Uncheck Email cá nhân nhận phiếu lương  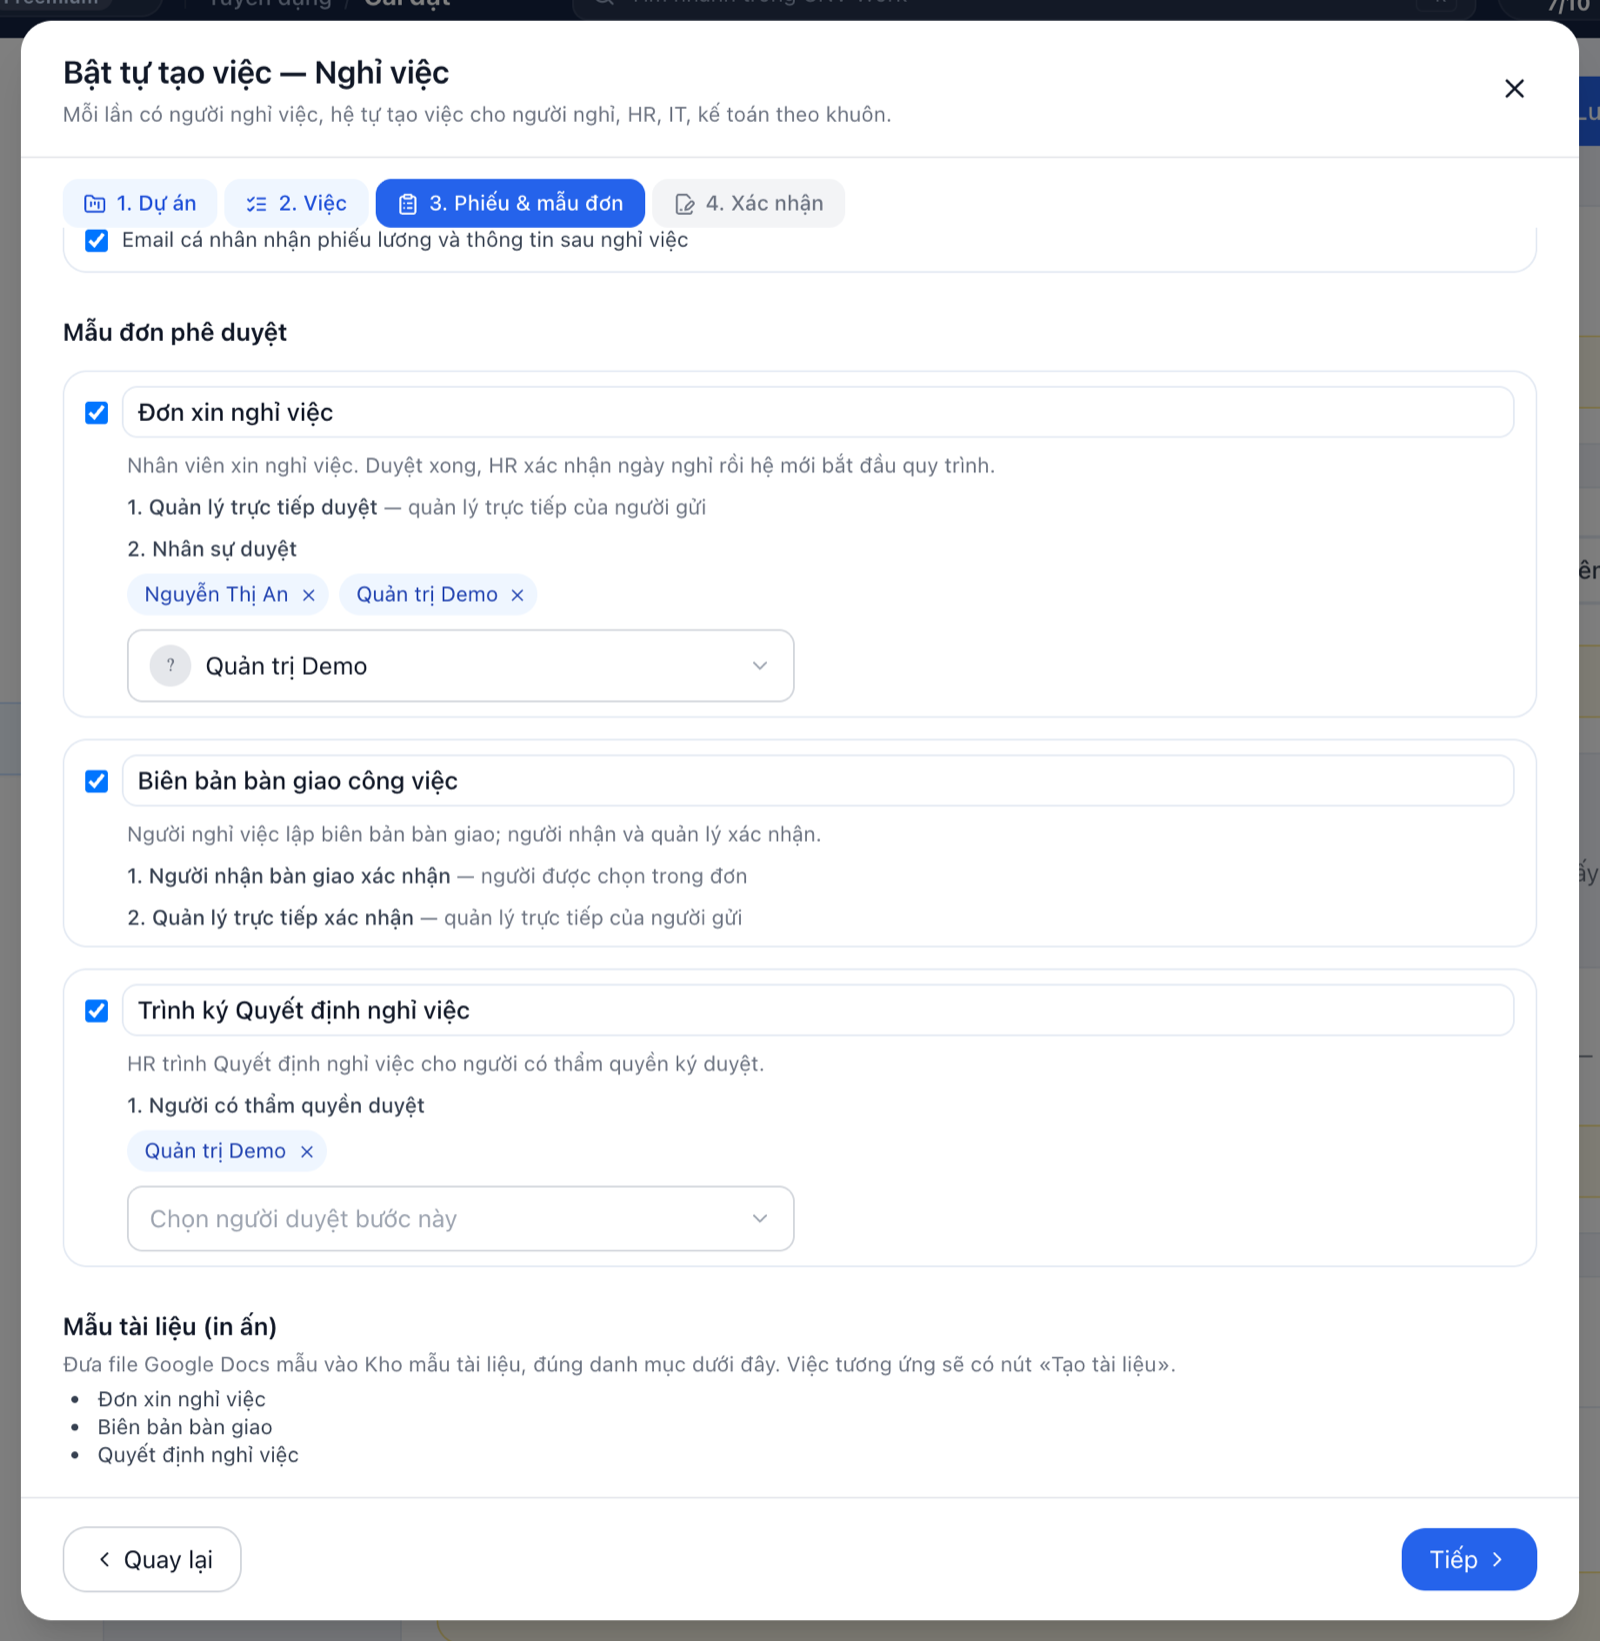[x=96, y=240]
